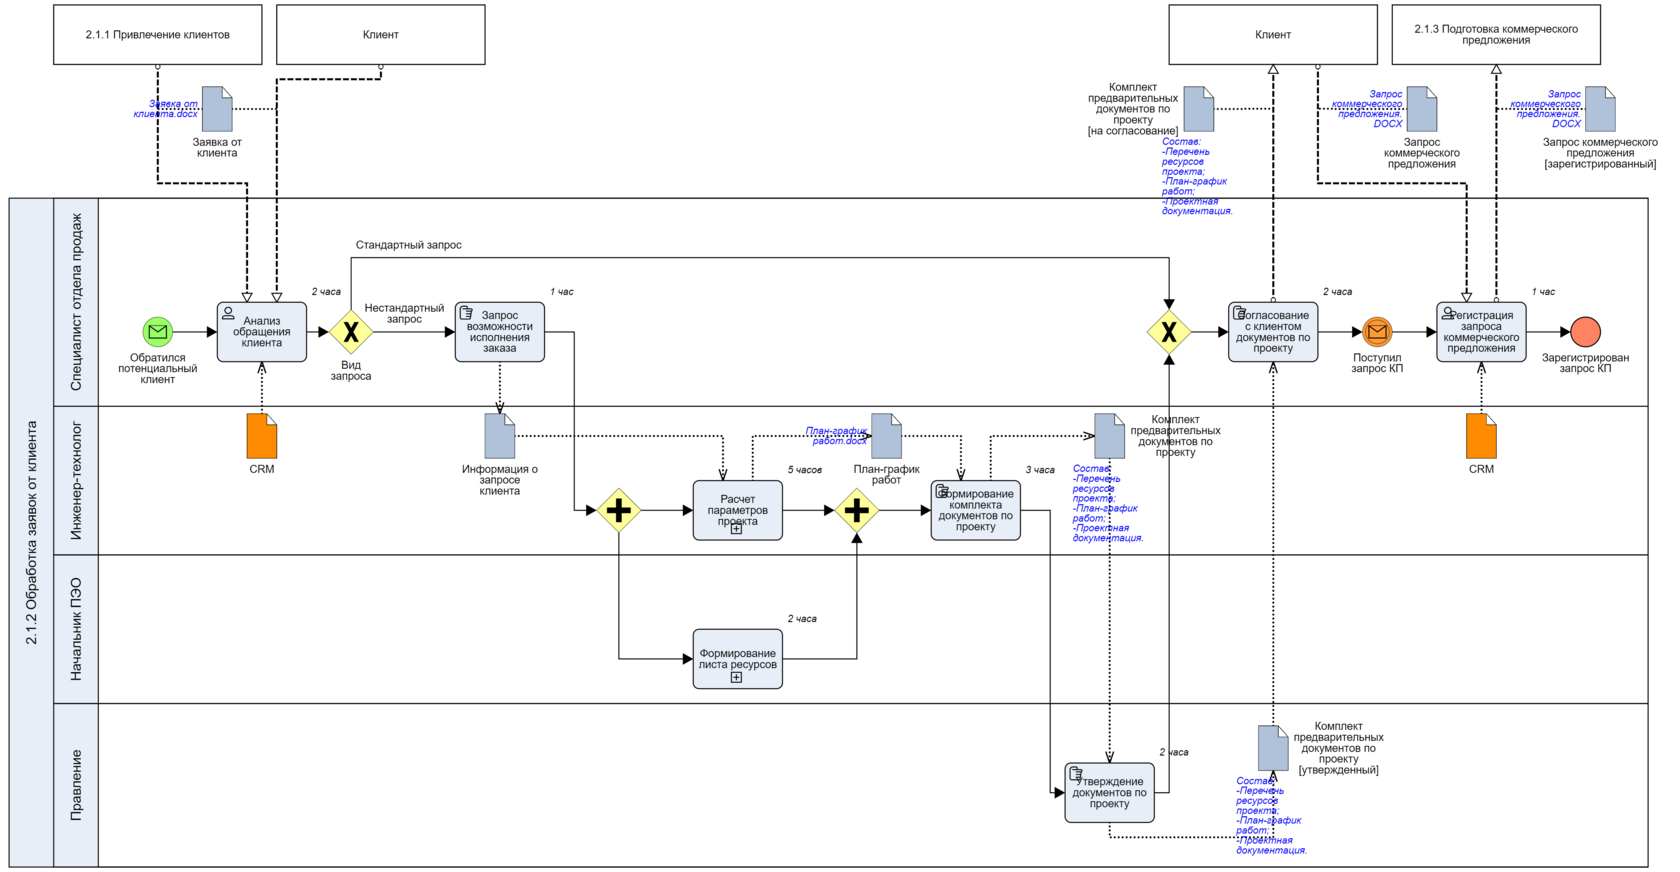This screenshot has width=1680, height=872.
Task: Select the 'Начальник ПЭО' lane header
Action: [76, 629]
